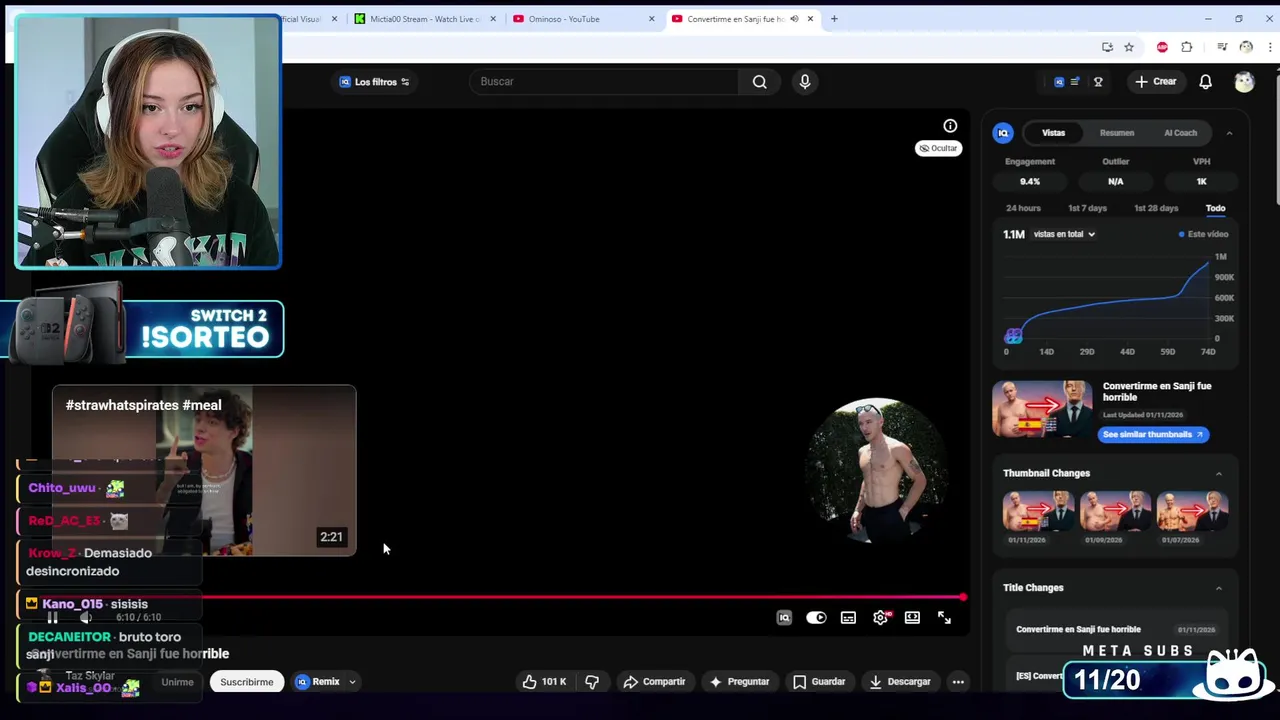Select the 1st 7 days range
This screenshot has height=720, width=1280.
coord(1087,208)
